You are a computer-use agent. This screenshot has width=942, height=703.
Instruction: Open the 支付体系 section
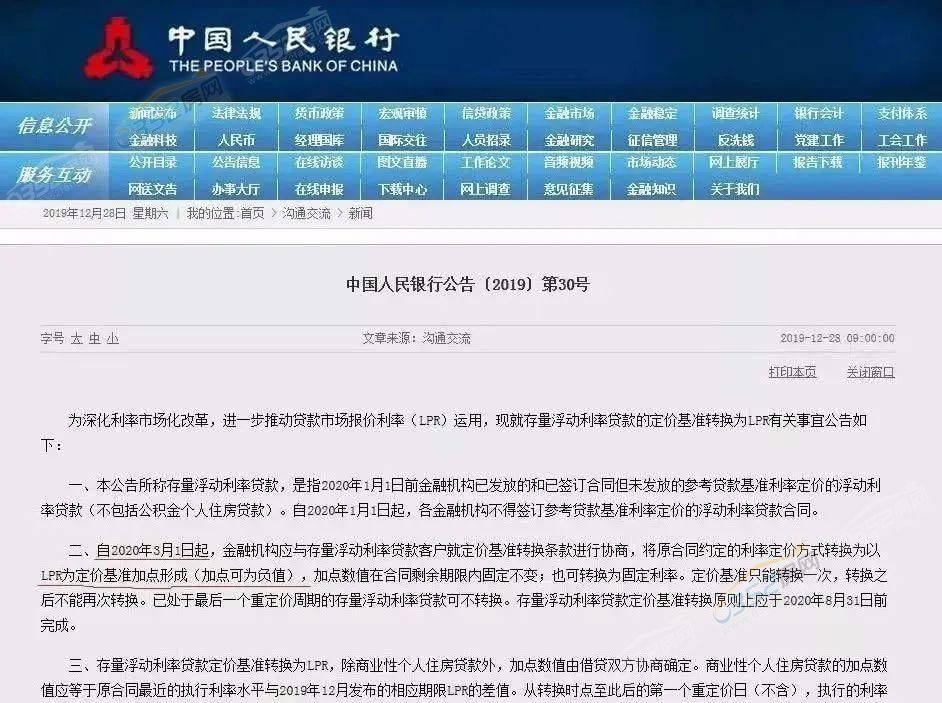[x=902, y=114]
